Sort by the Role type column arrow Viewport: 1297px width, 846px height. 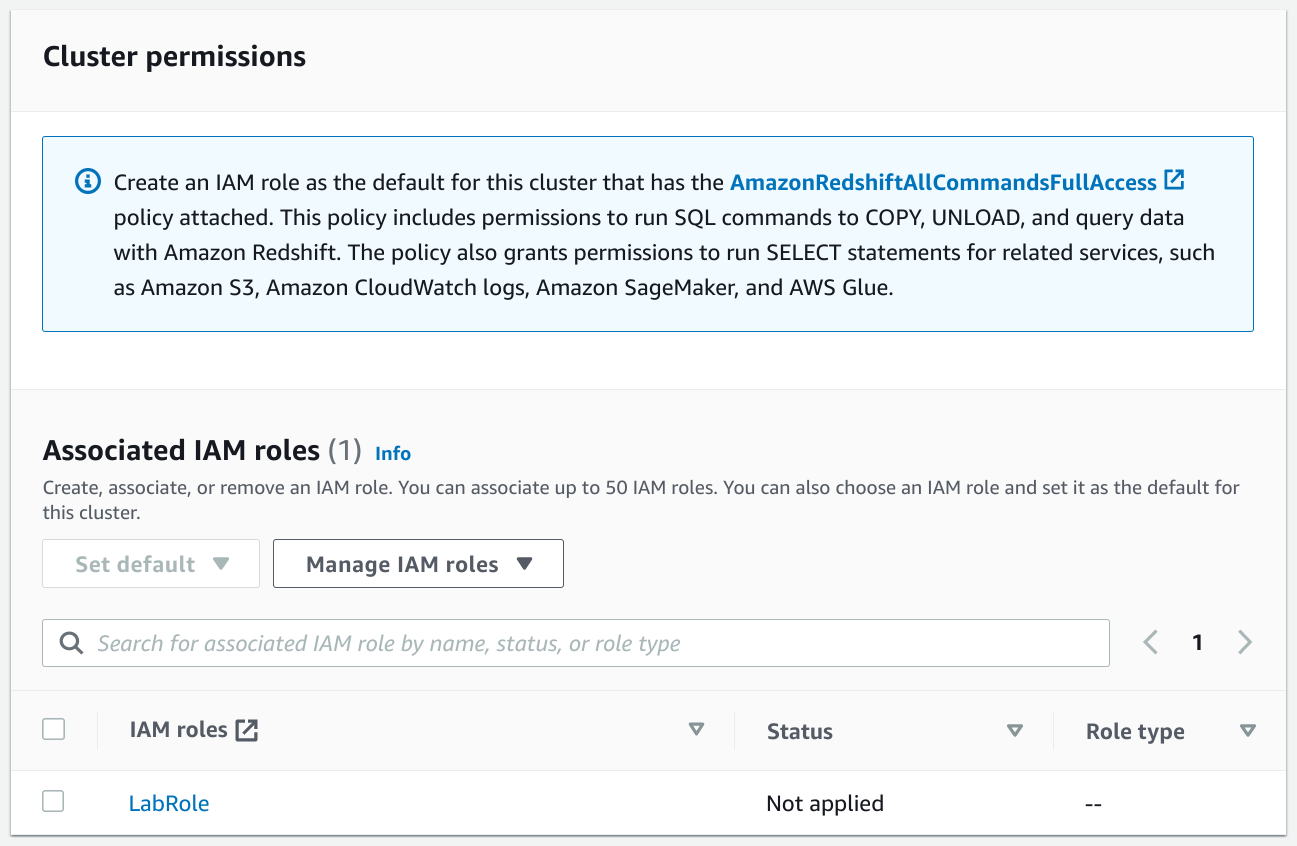(x=1247, y=731)
